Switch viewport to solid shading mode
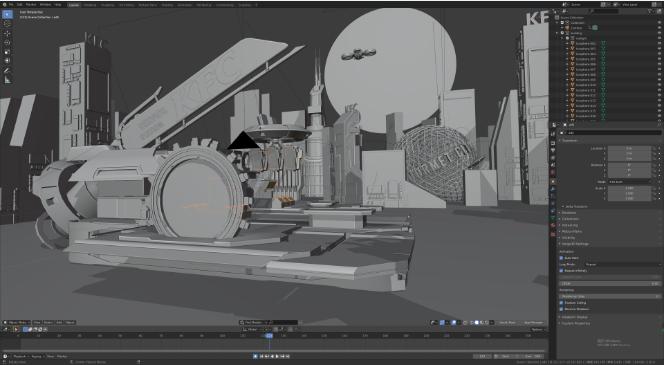 click(x=476, y=323)
